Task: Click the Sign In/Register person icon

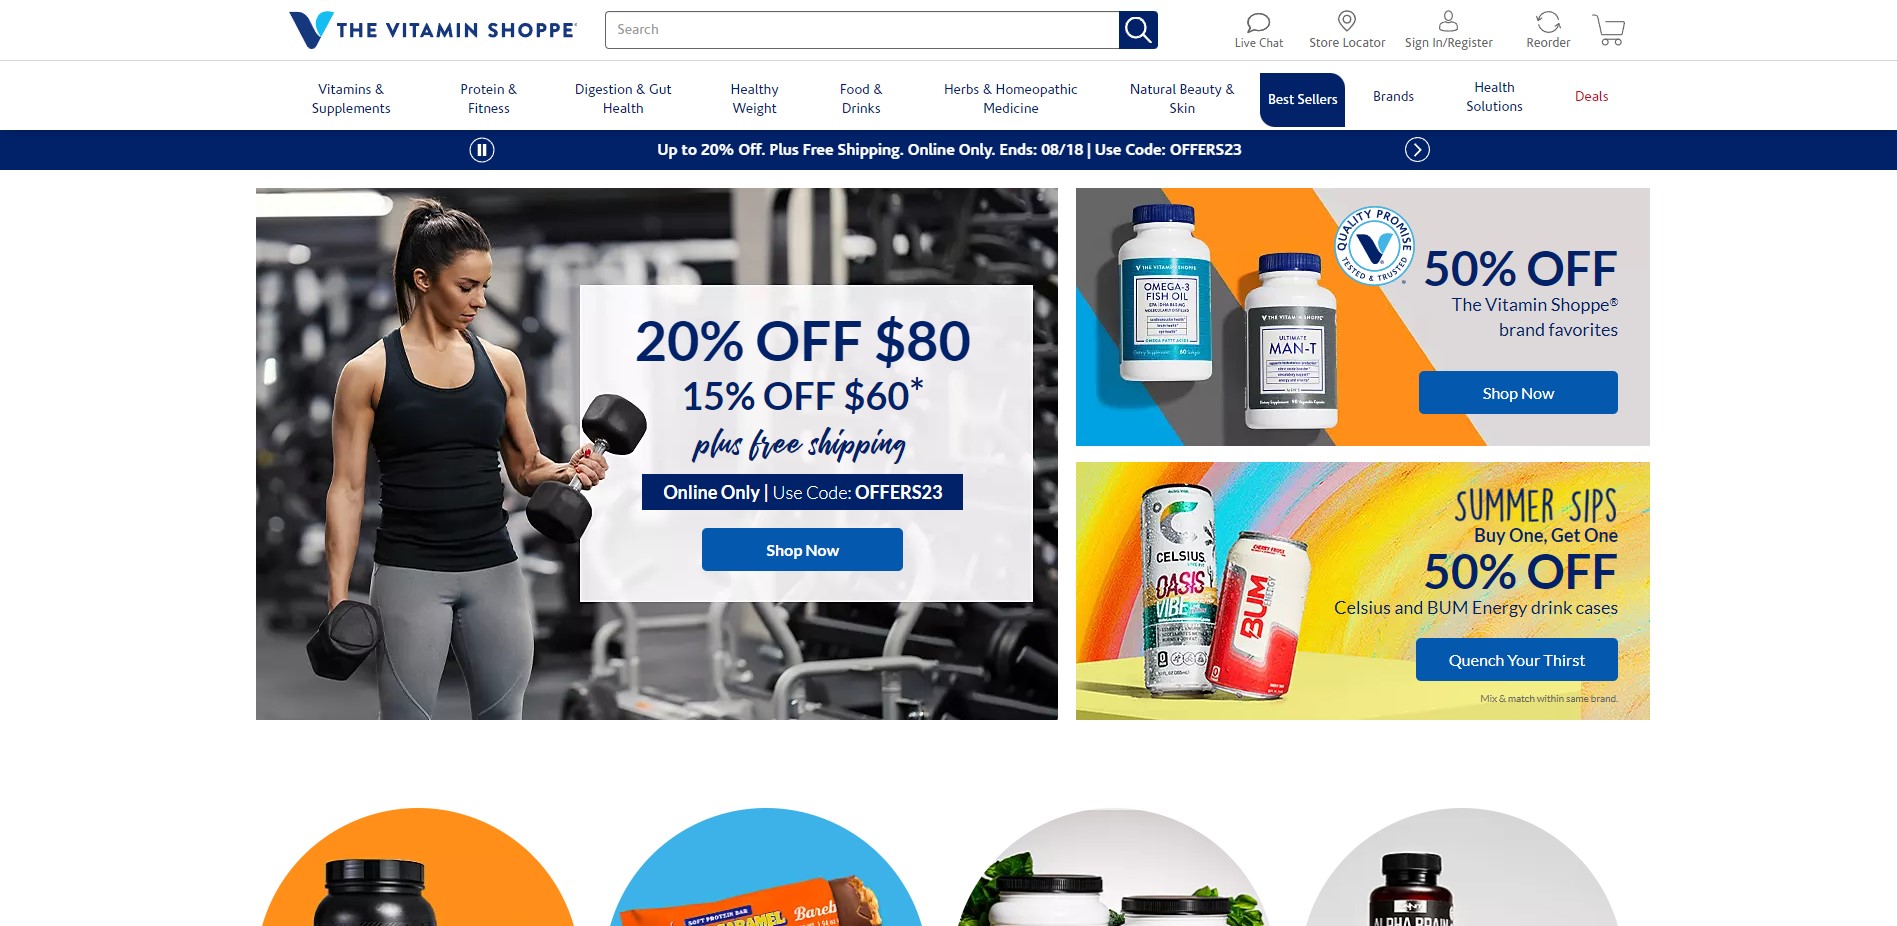Action: point(1448,21)
